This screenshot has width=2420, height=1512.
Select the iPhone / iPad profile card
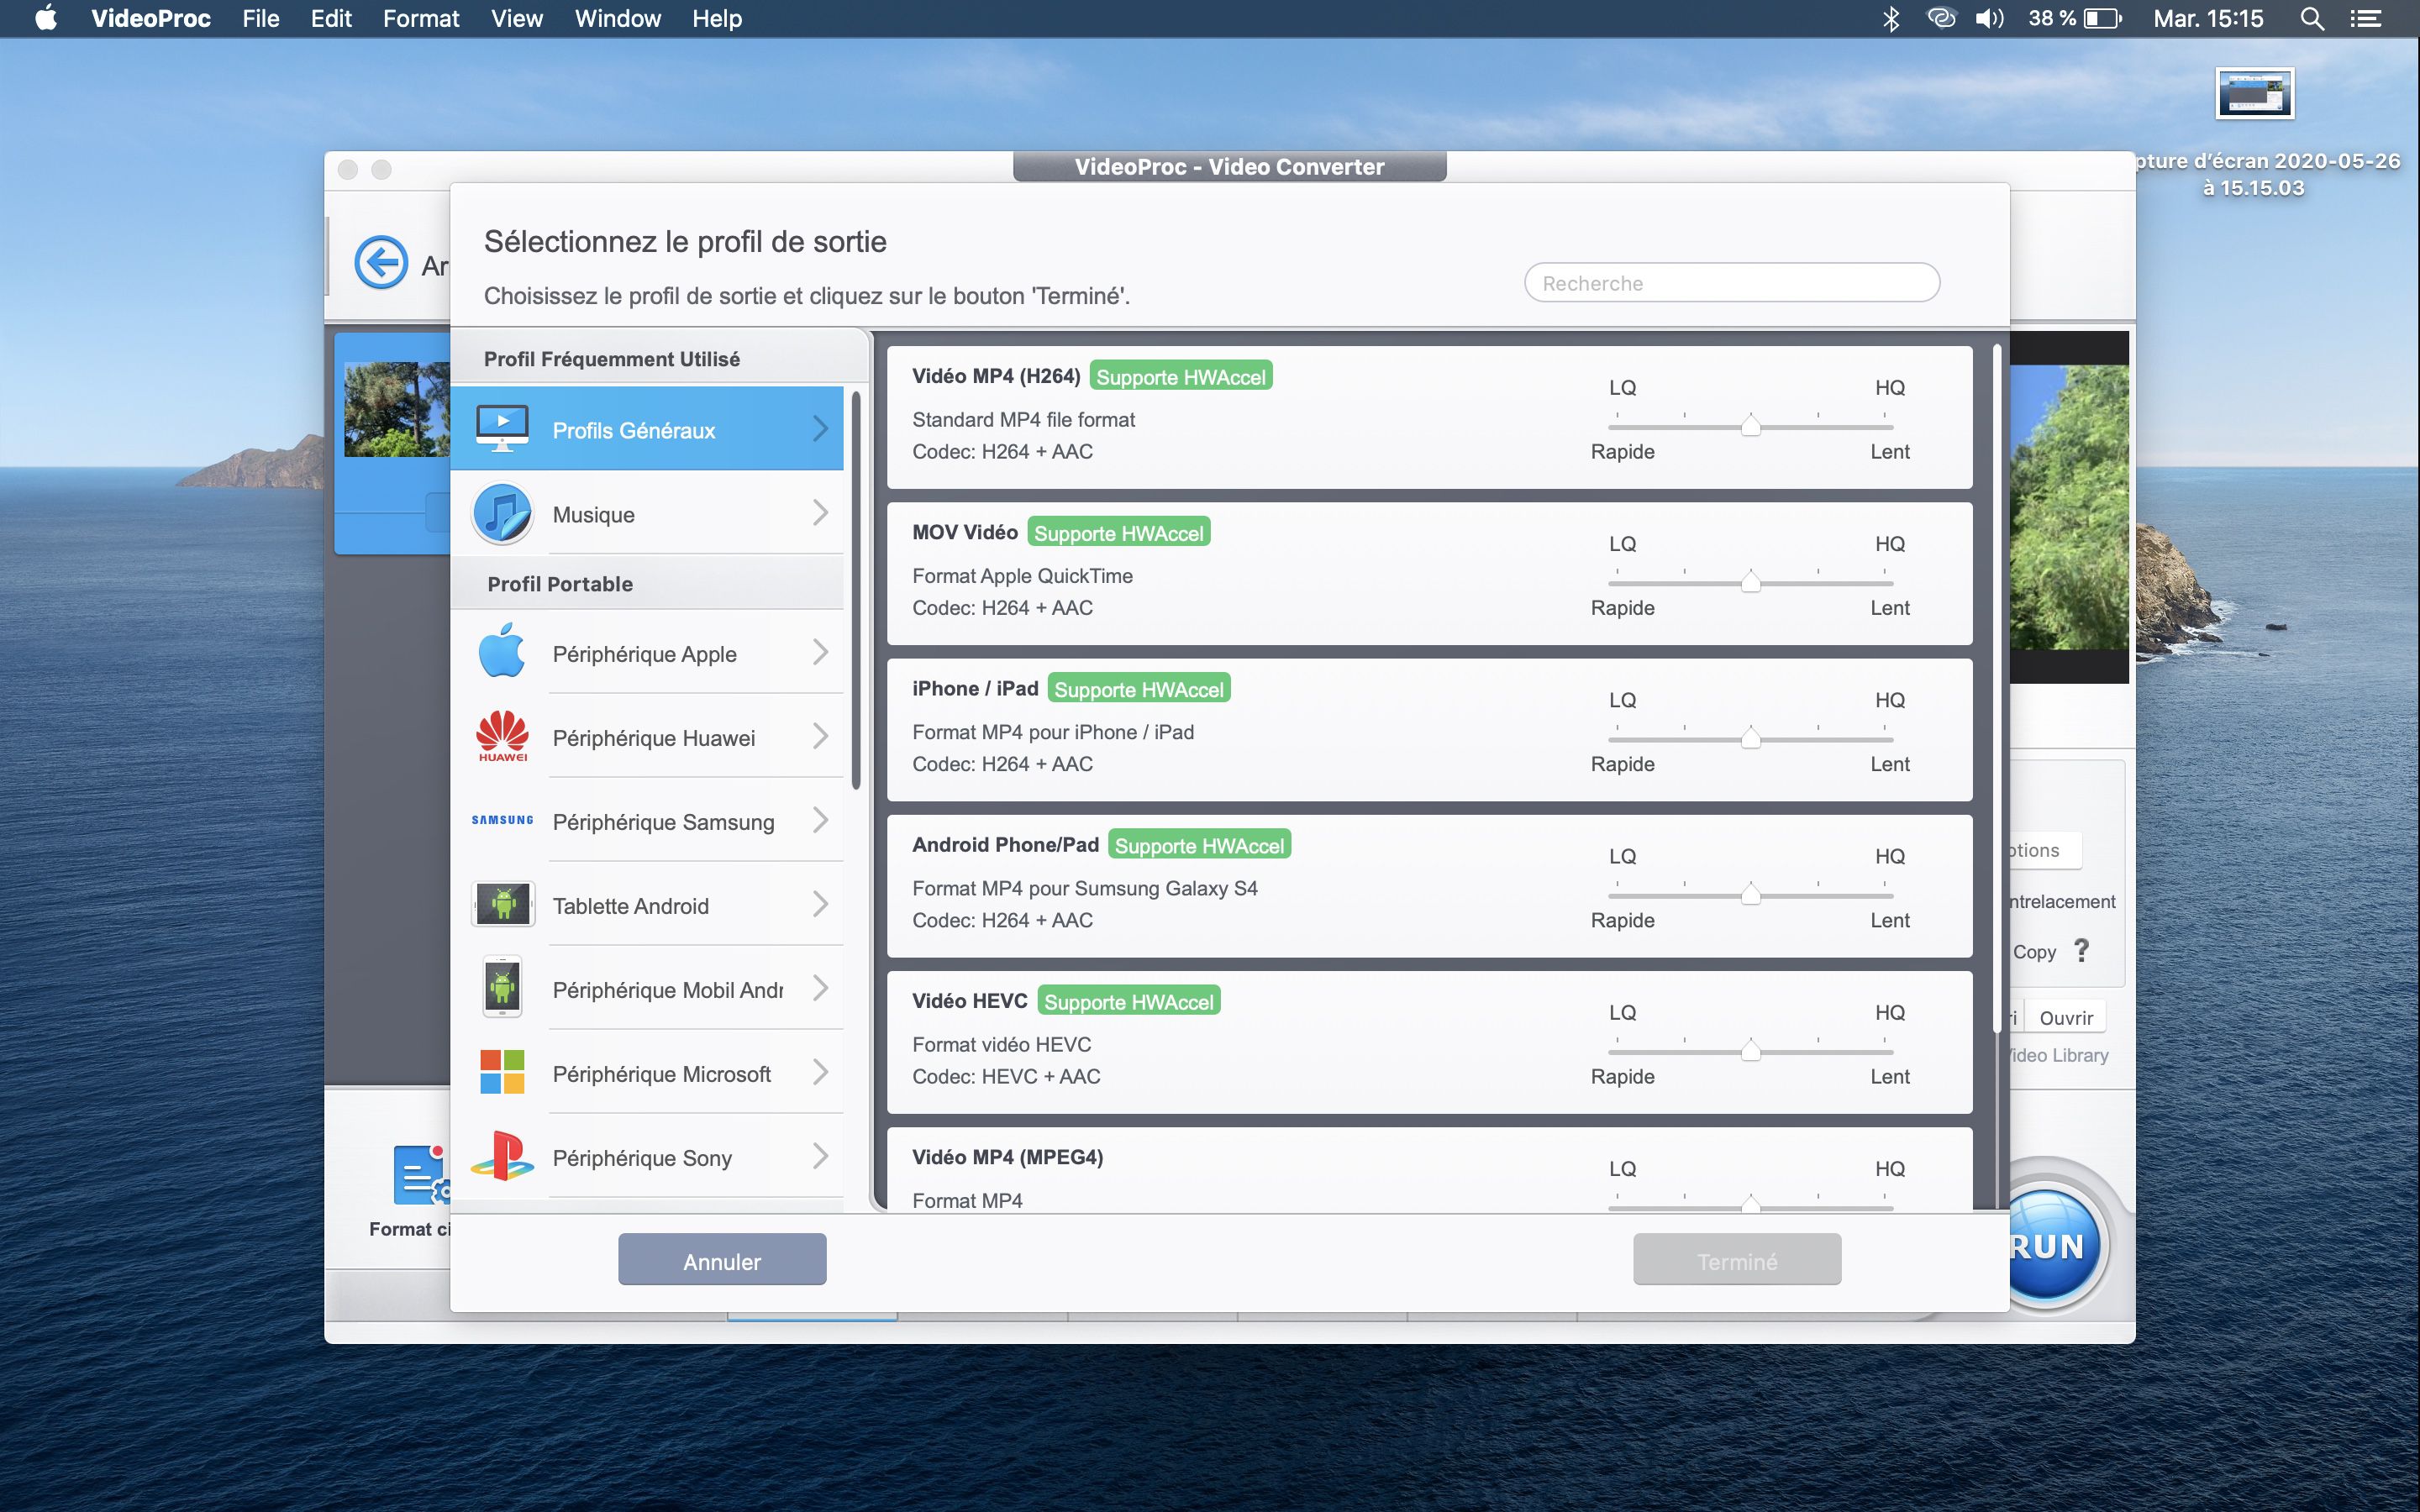coord(1429,730)
